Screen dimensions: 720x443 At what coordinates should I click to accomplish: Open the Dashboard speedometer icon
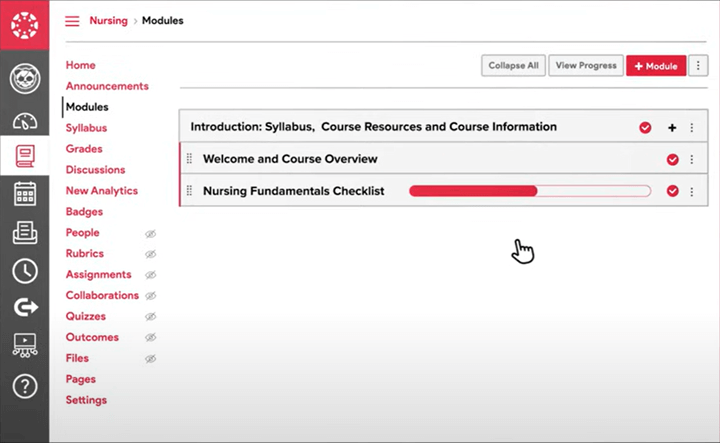pyautogui.click(x=25, y=121)
